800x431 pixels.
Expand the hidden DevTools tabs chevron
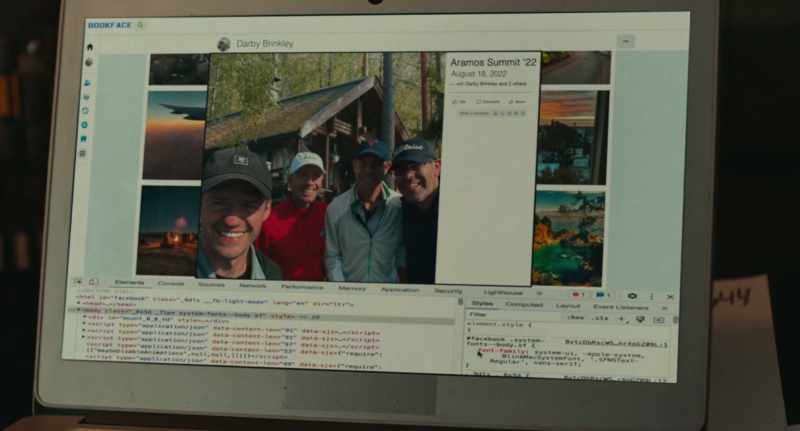(539, 294)
